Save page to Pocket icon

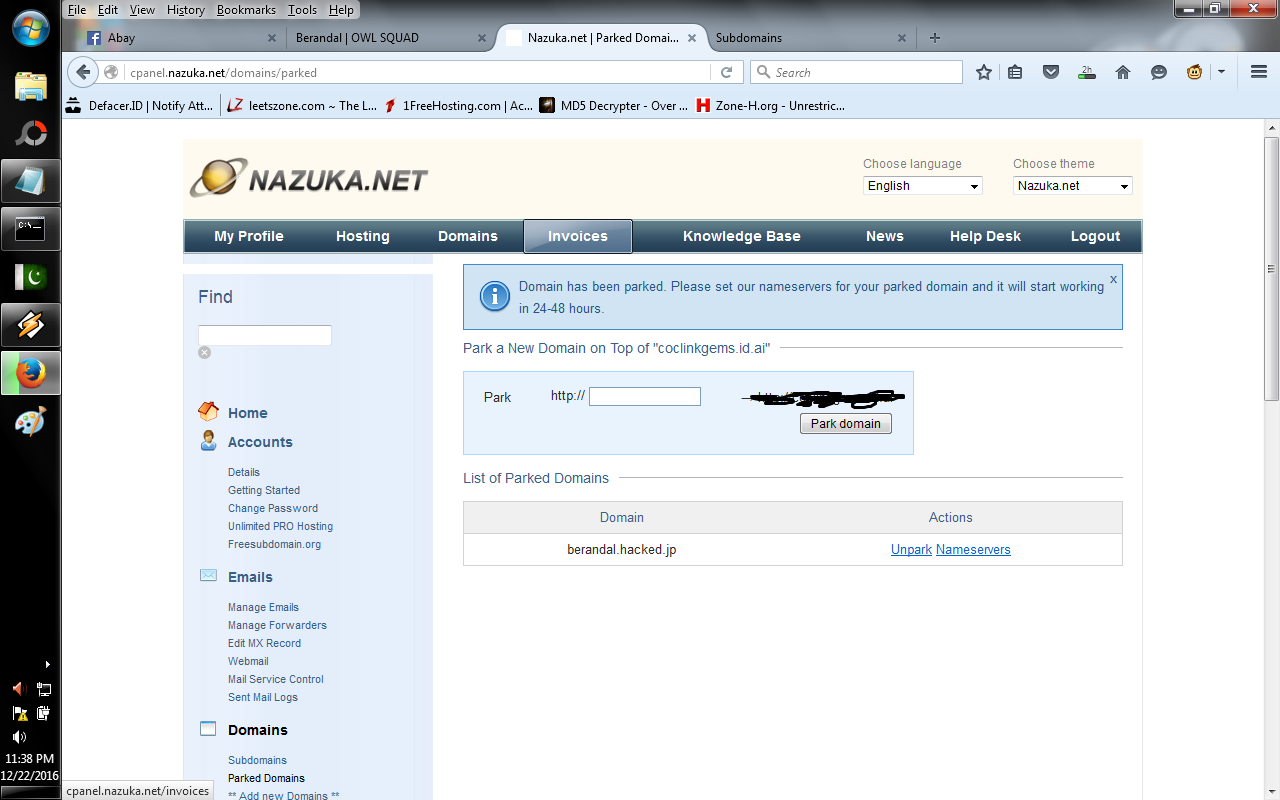tap(1051, 72)
